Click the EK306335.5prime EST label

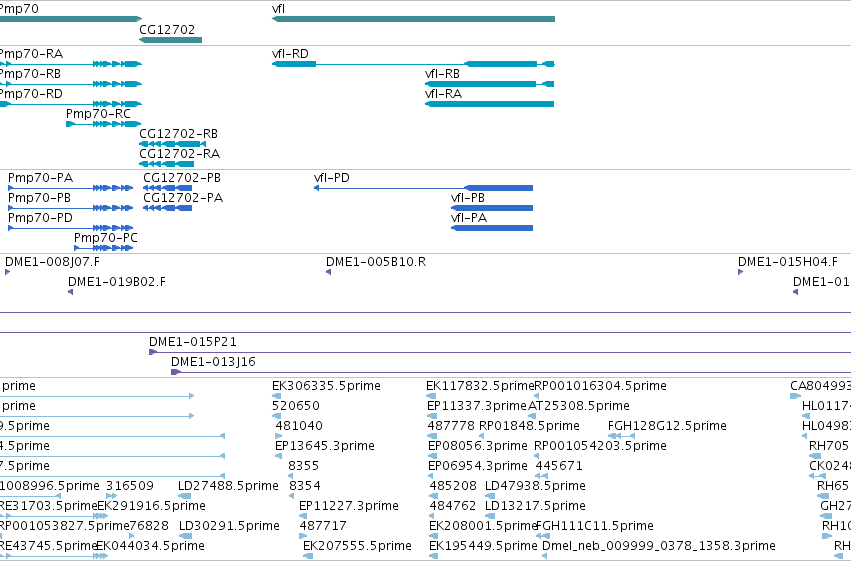point(326,386)
